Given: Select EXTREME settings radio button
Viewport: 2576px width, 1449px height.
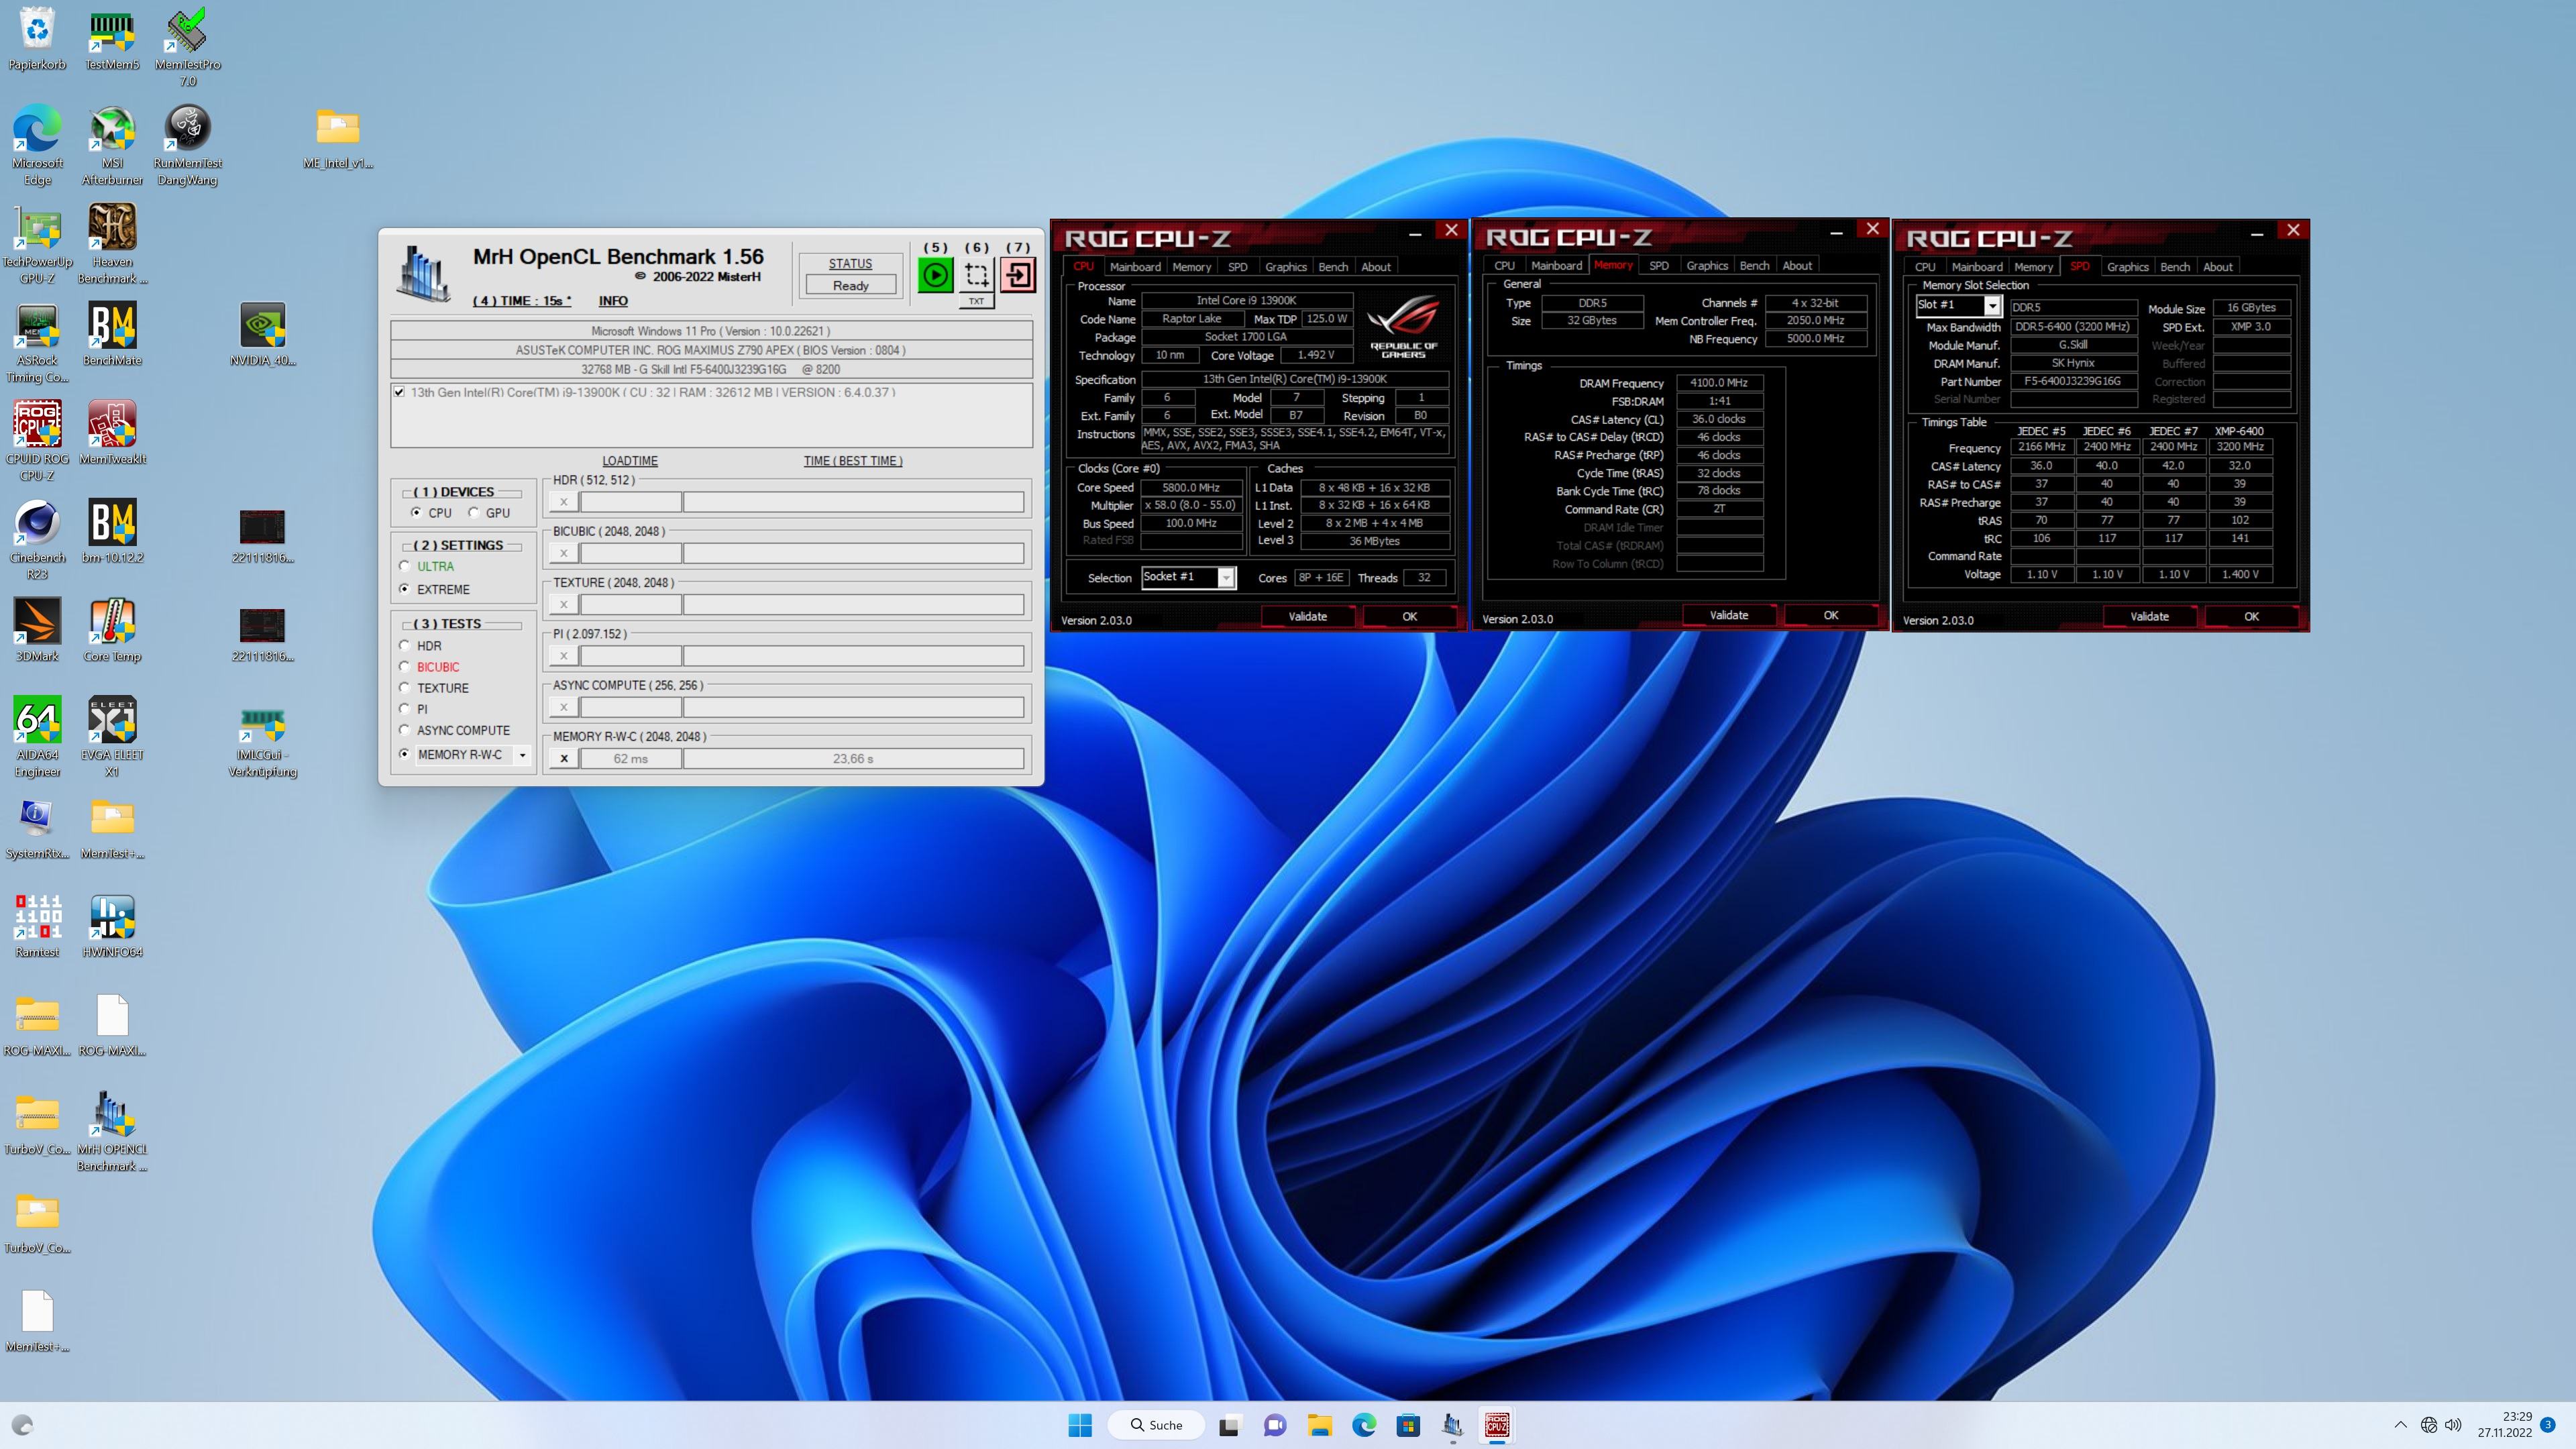Looking at the screenshot, I should tap(405, 589).
